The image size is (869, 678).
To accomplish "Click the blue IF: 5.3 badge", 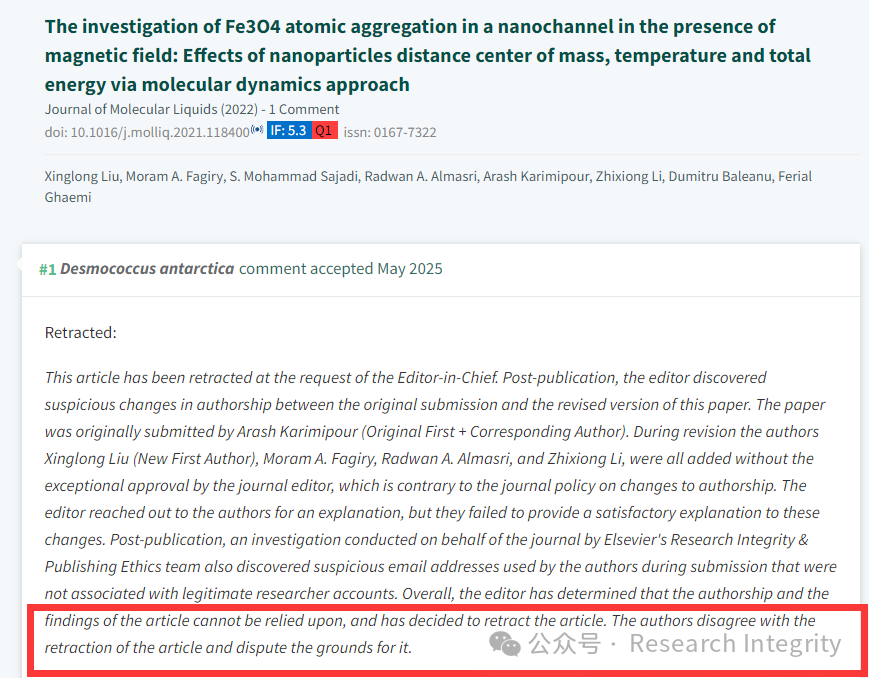I will point(289,130).
